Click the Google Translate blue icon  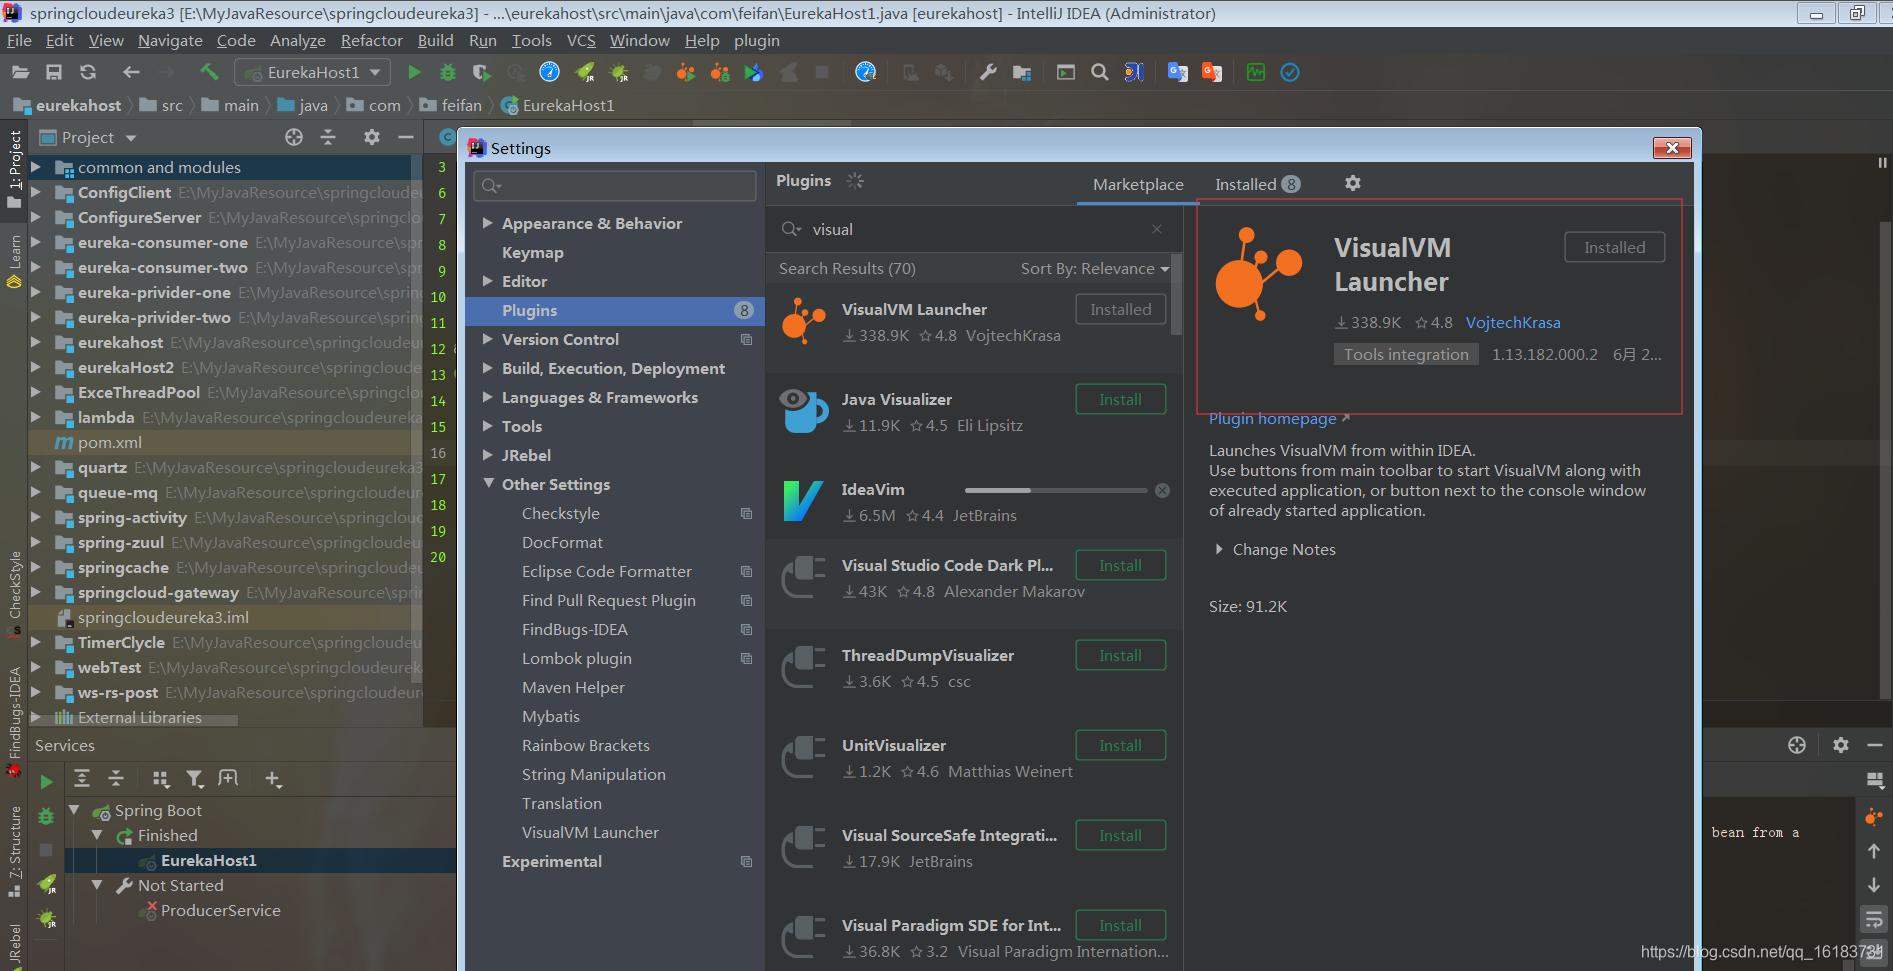point(1178,72)
